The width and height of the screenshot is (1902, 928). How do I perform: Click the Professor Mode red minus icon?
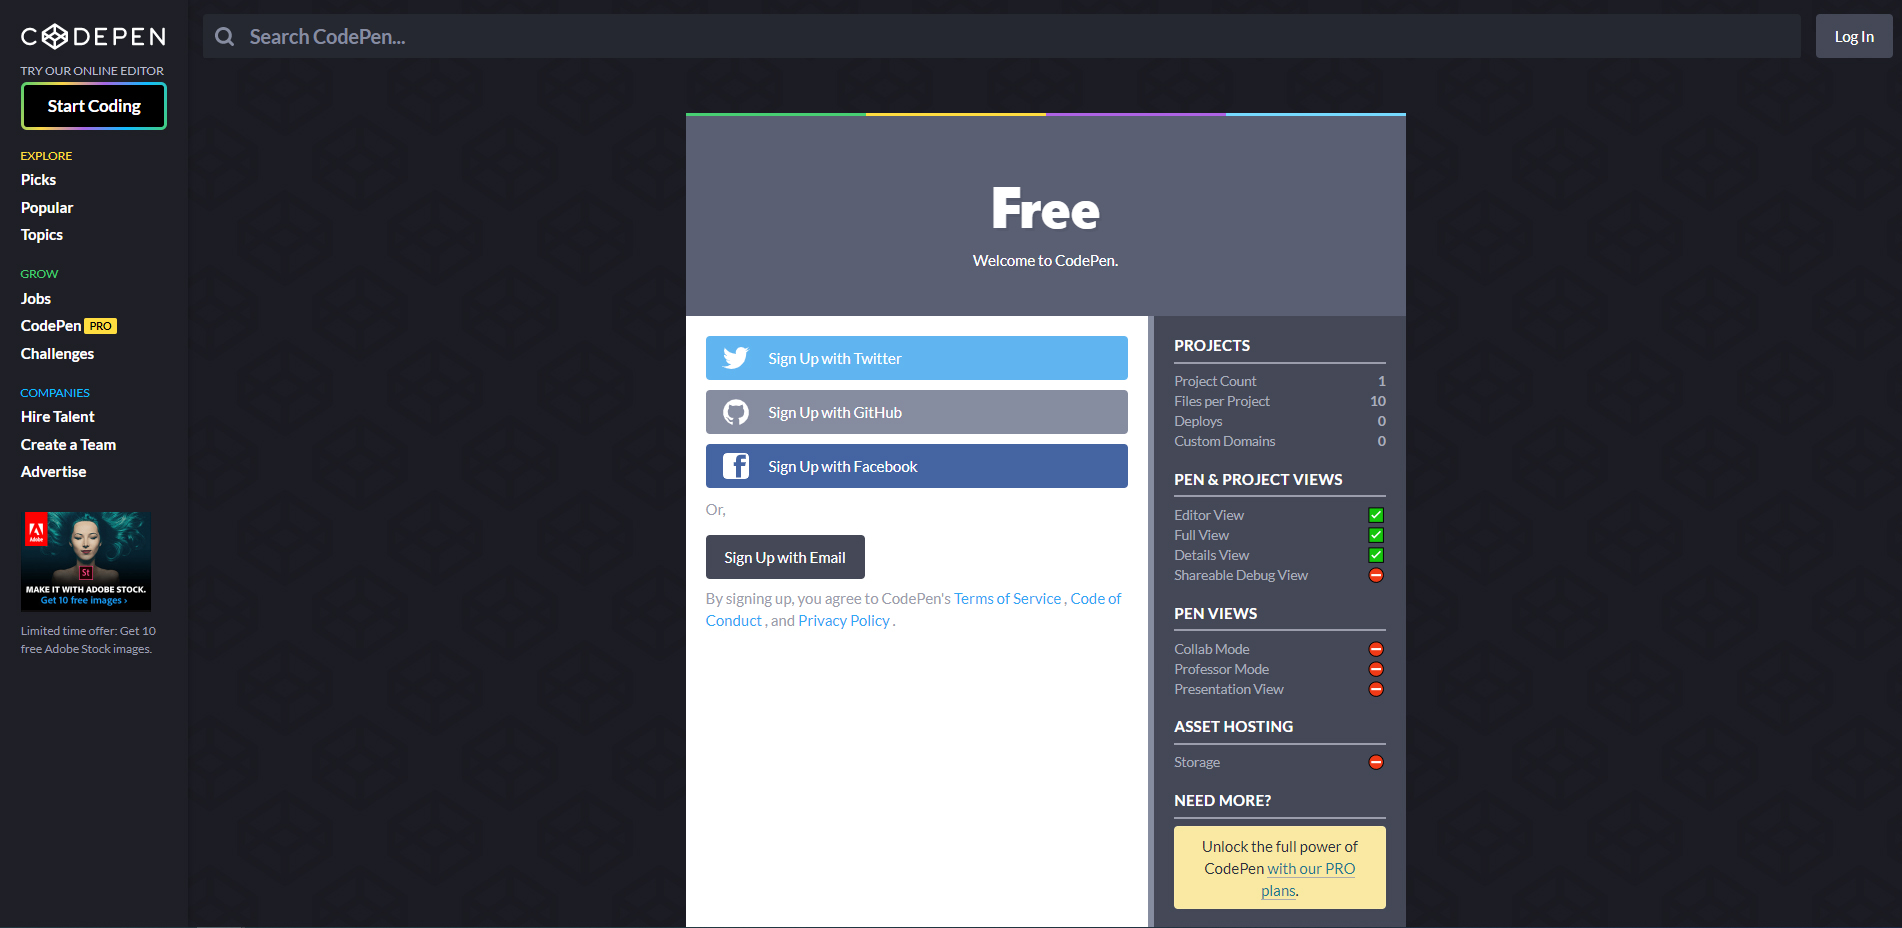click(x=1376, y=669)
